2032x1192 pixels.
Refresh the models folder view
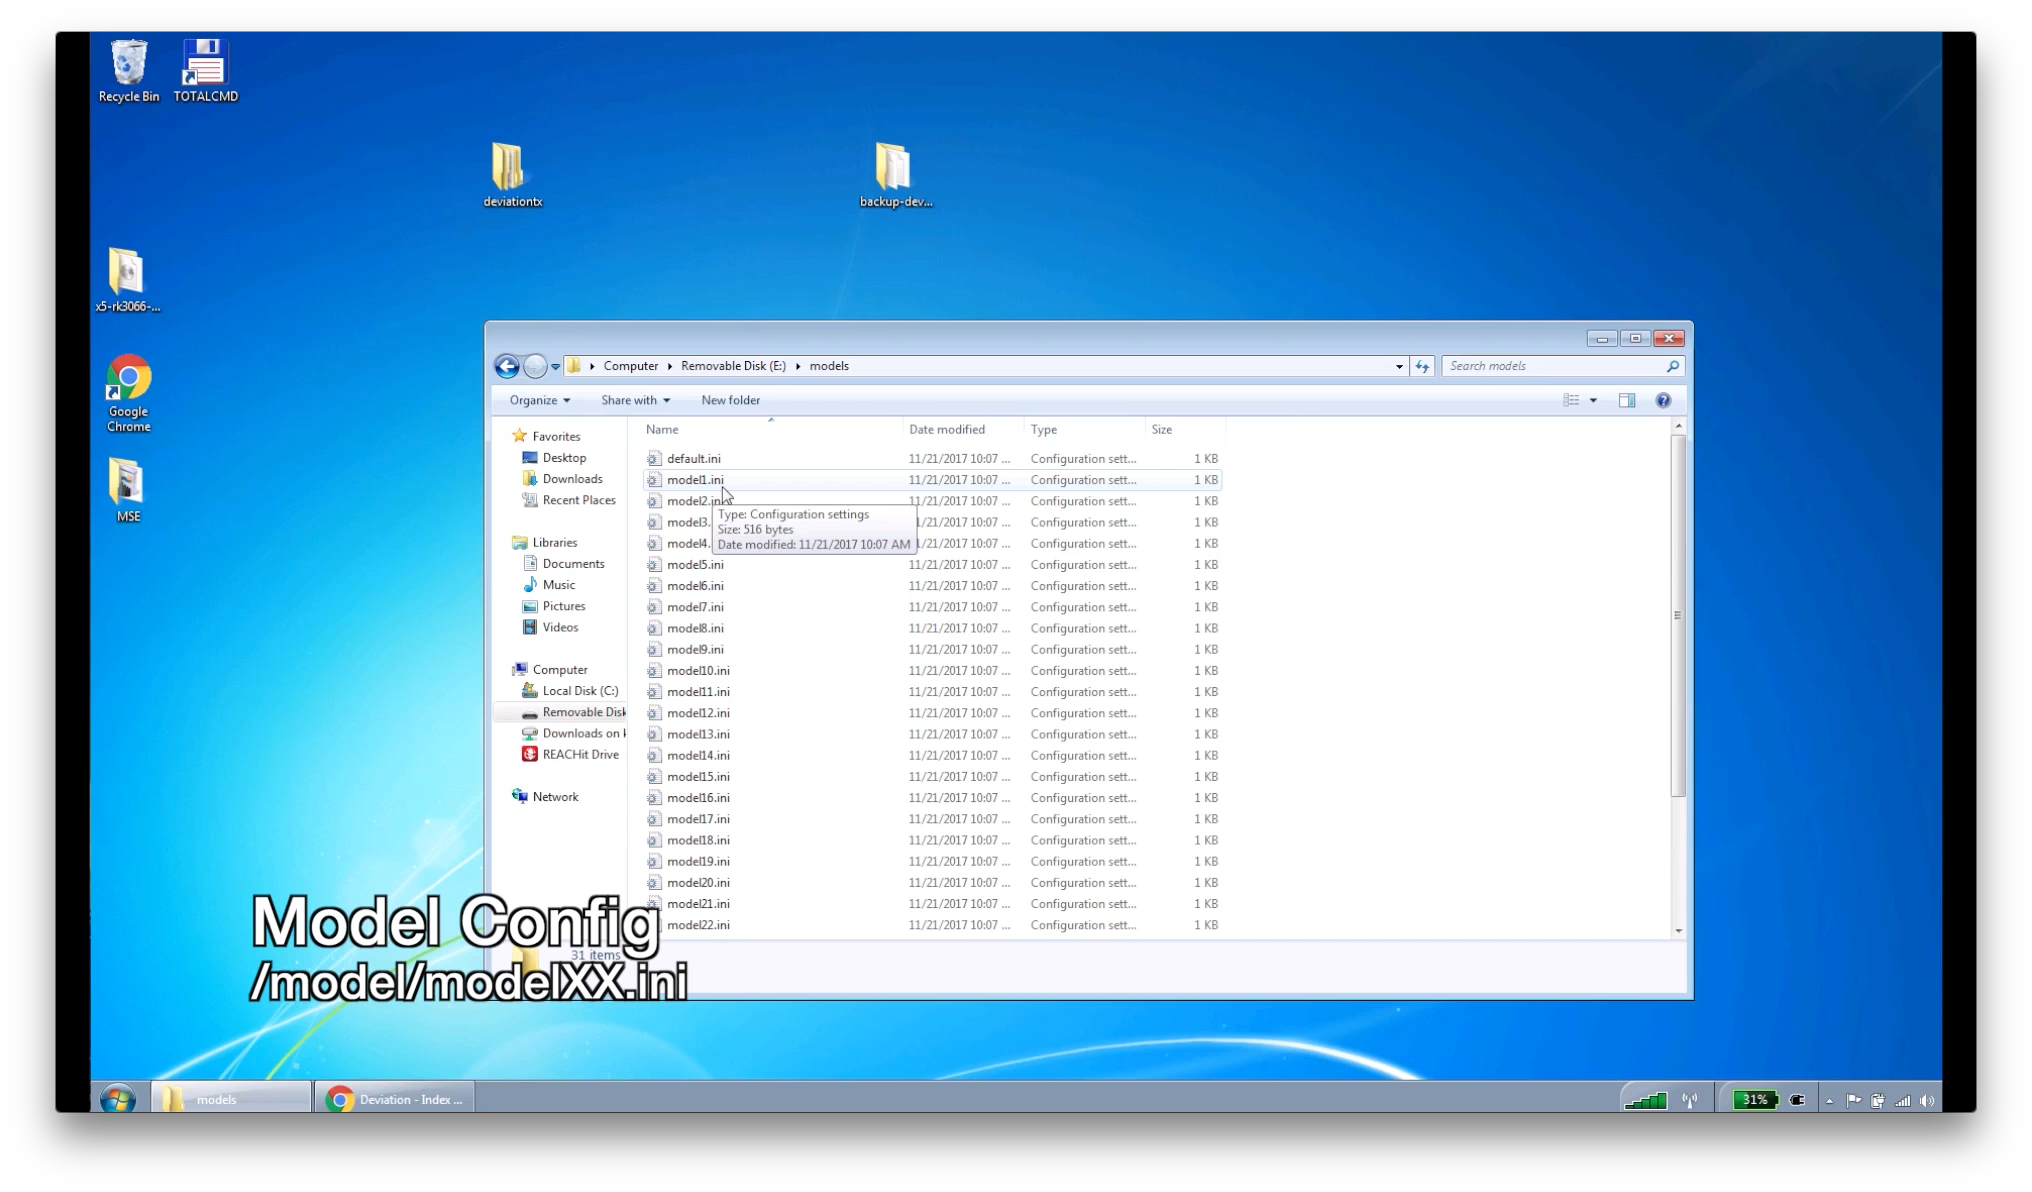click(1422, 366)
